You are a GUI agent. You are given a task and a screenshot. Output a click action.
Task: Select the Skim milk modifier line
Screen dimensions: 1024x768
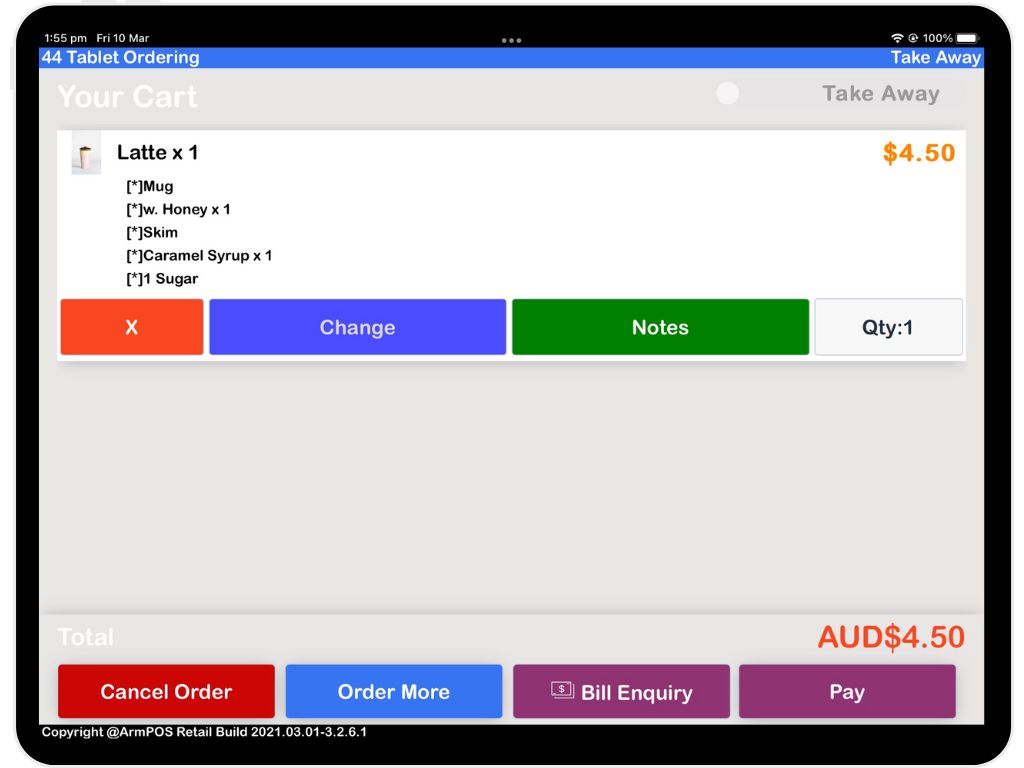(152, 232)
